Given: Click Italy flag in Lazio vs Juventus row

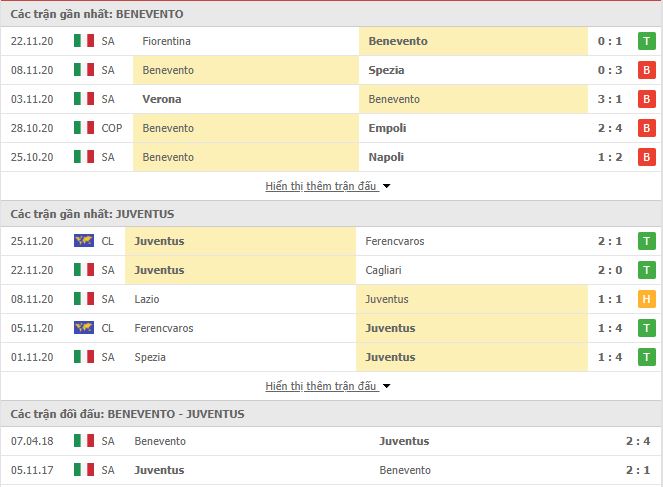Looking at the screenshot, I should (x=84, y=299).
